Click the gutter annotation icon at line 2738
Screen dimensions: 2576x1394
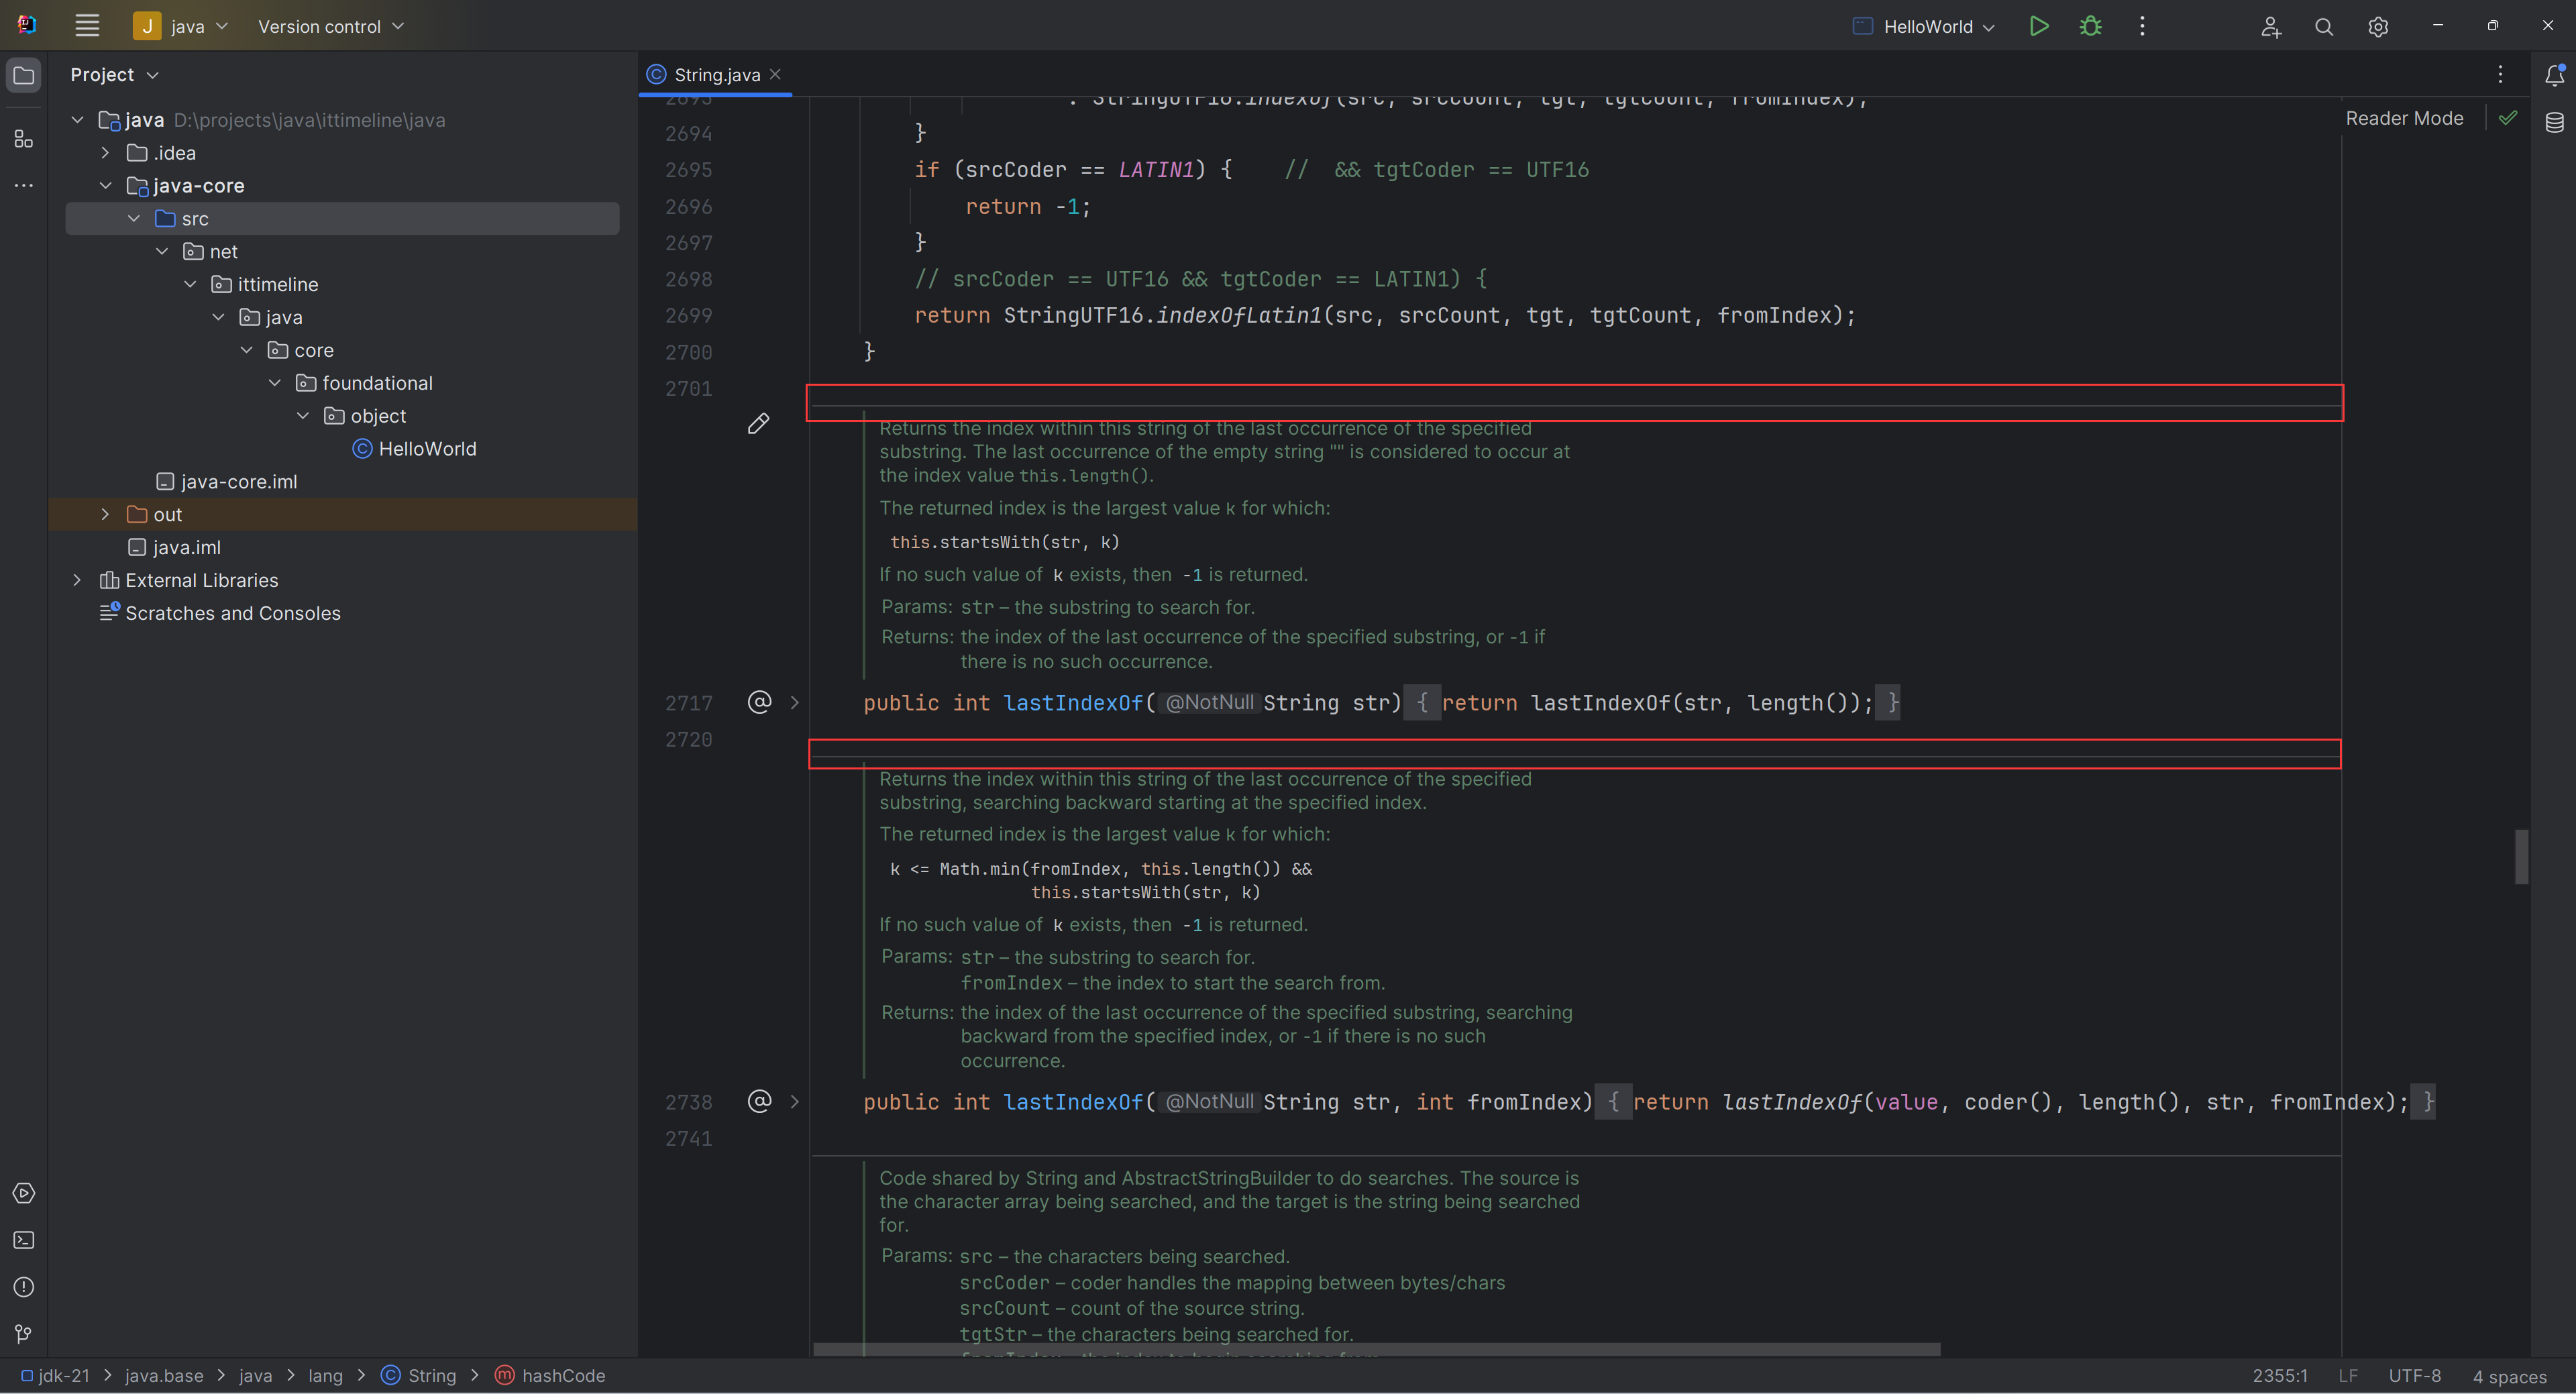759,1101
